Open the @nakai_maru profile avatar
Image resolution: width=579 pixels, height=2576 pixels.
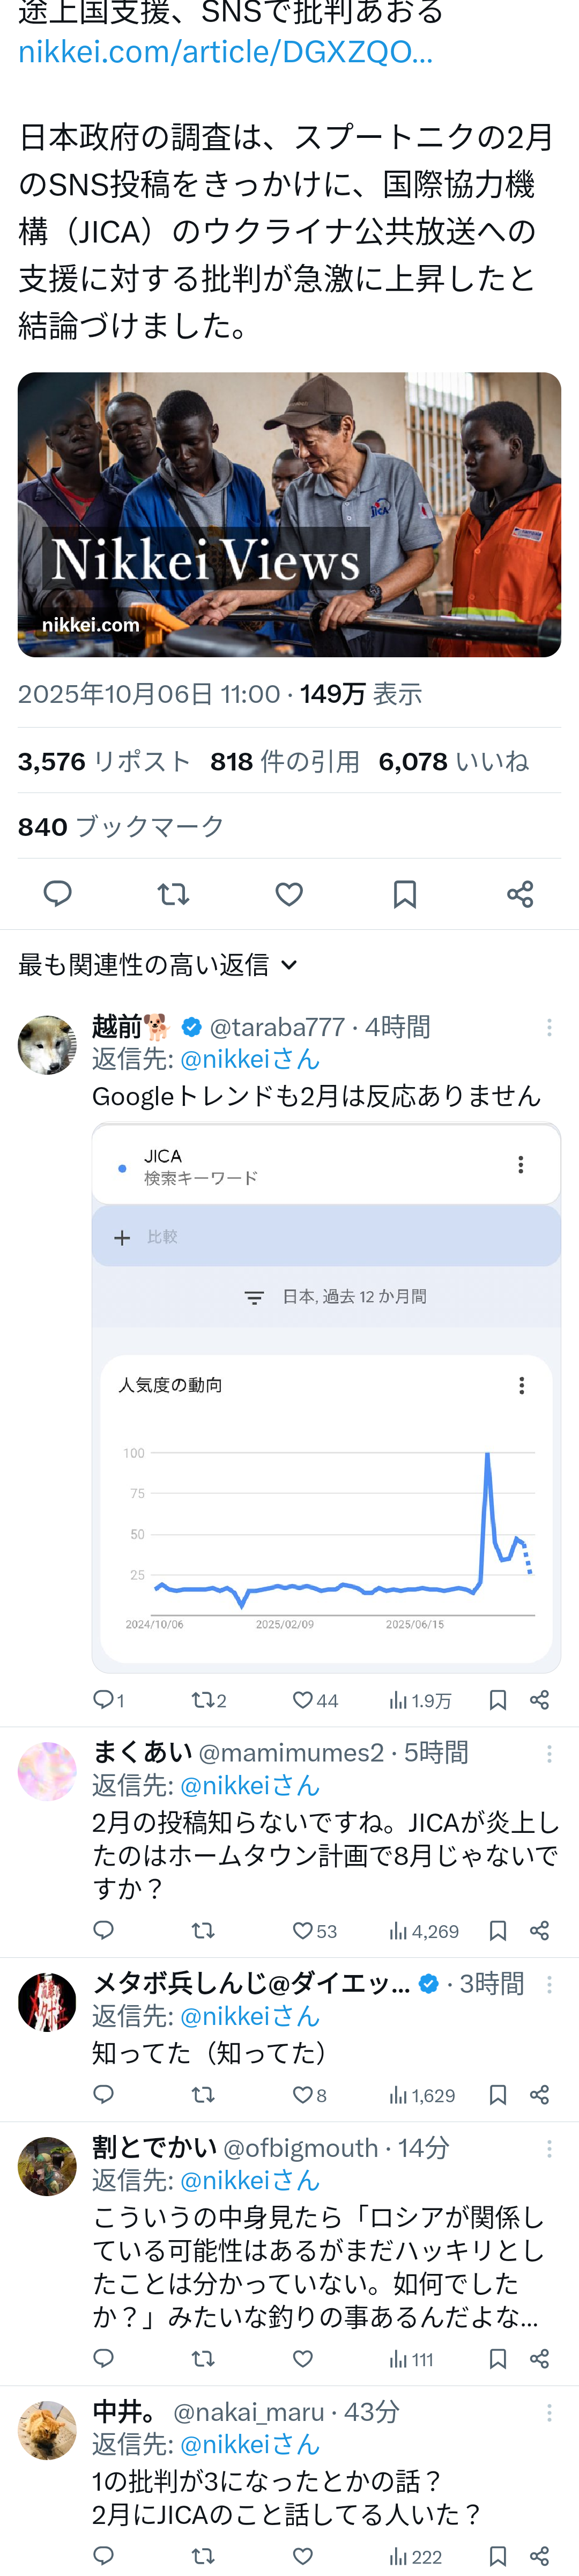tap(47, 2429)
